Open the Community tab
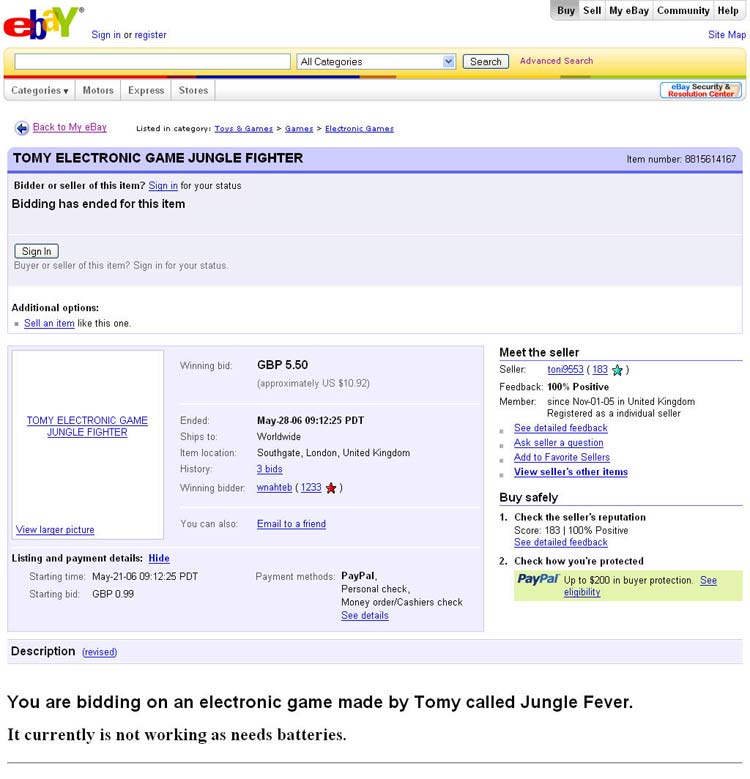Viewport: 750px width, 779px height. pyautogui.click(x=683, y=10)
